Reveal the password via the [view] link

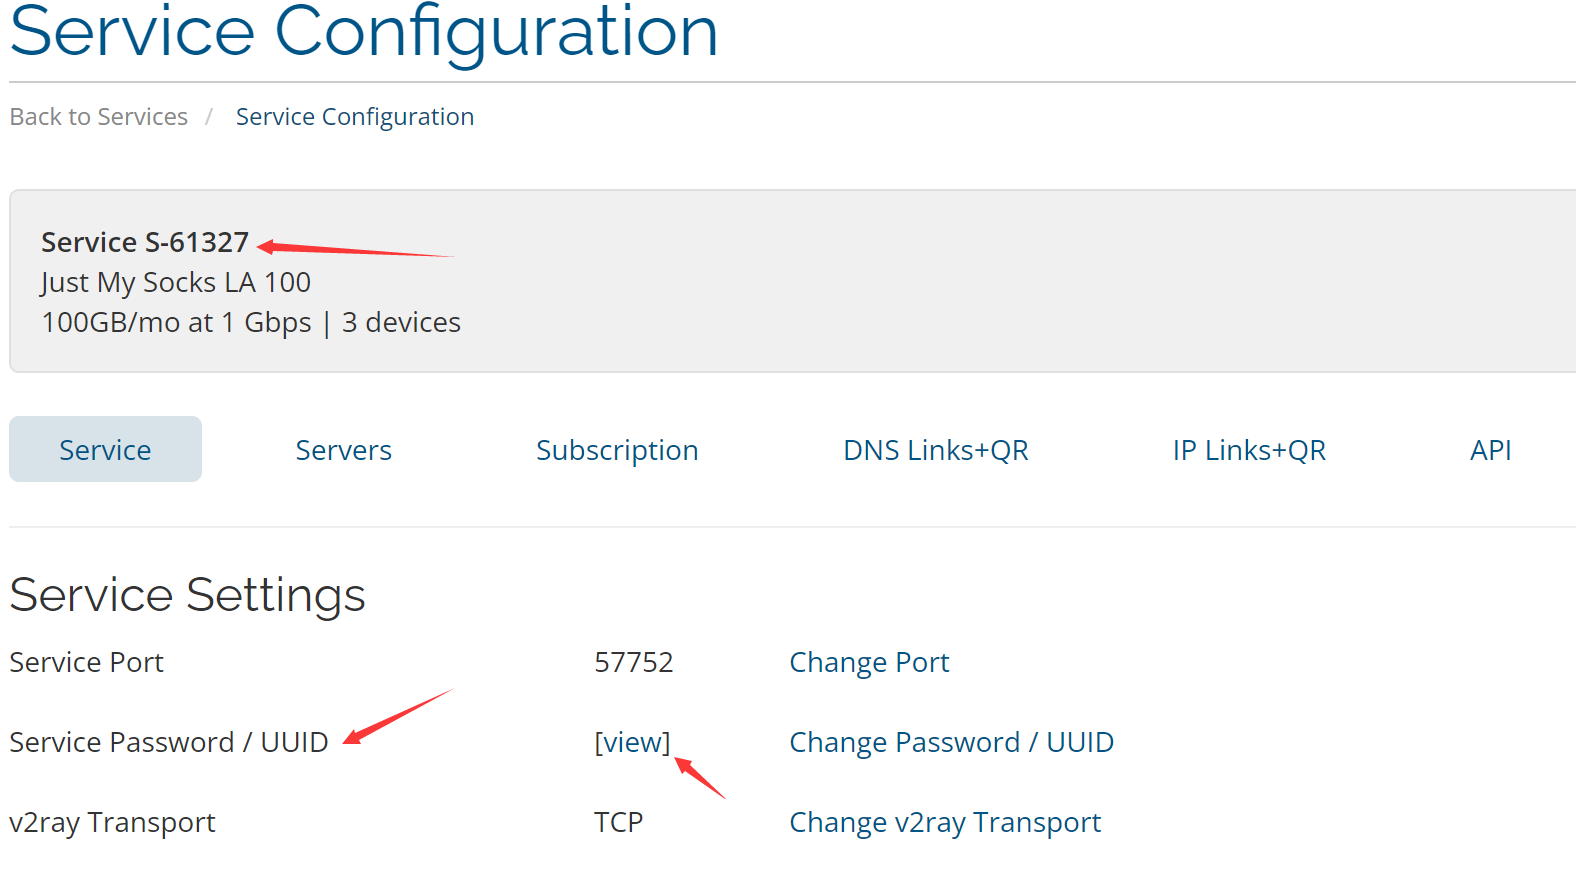click(632, 742)
